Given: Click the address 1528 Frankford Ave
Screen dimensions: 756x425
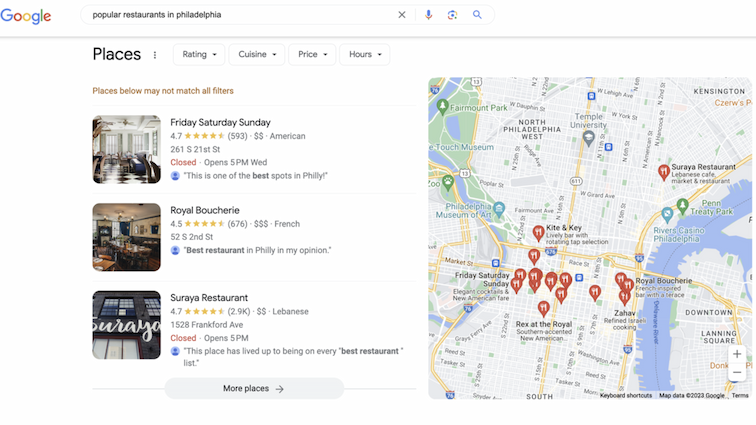Looking at the screenshot, I should 206,325.
